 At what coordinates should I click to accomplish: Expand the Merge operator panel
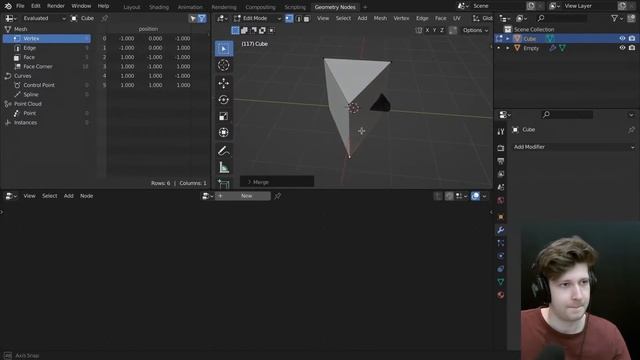coord(277,182)
